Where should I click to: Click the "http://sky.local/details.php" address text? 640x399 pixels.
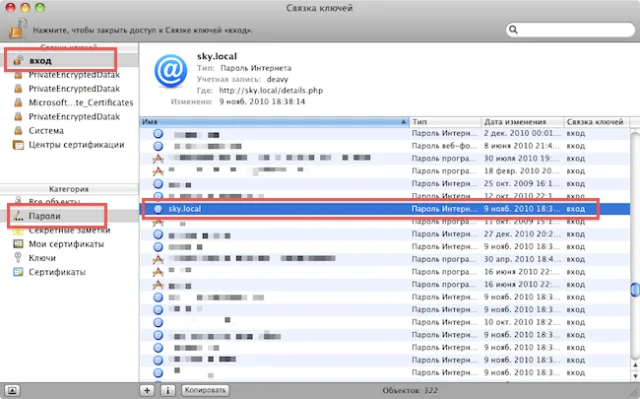[271, 90]
